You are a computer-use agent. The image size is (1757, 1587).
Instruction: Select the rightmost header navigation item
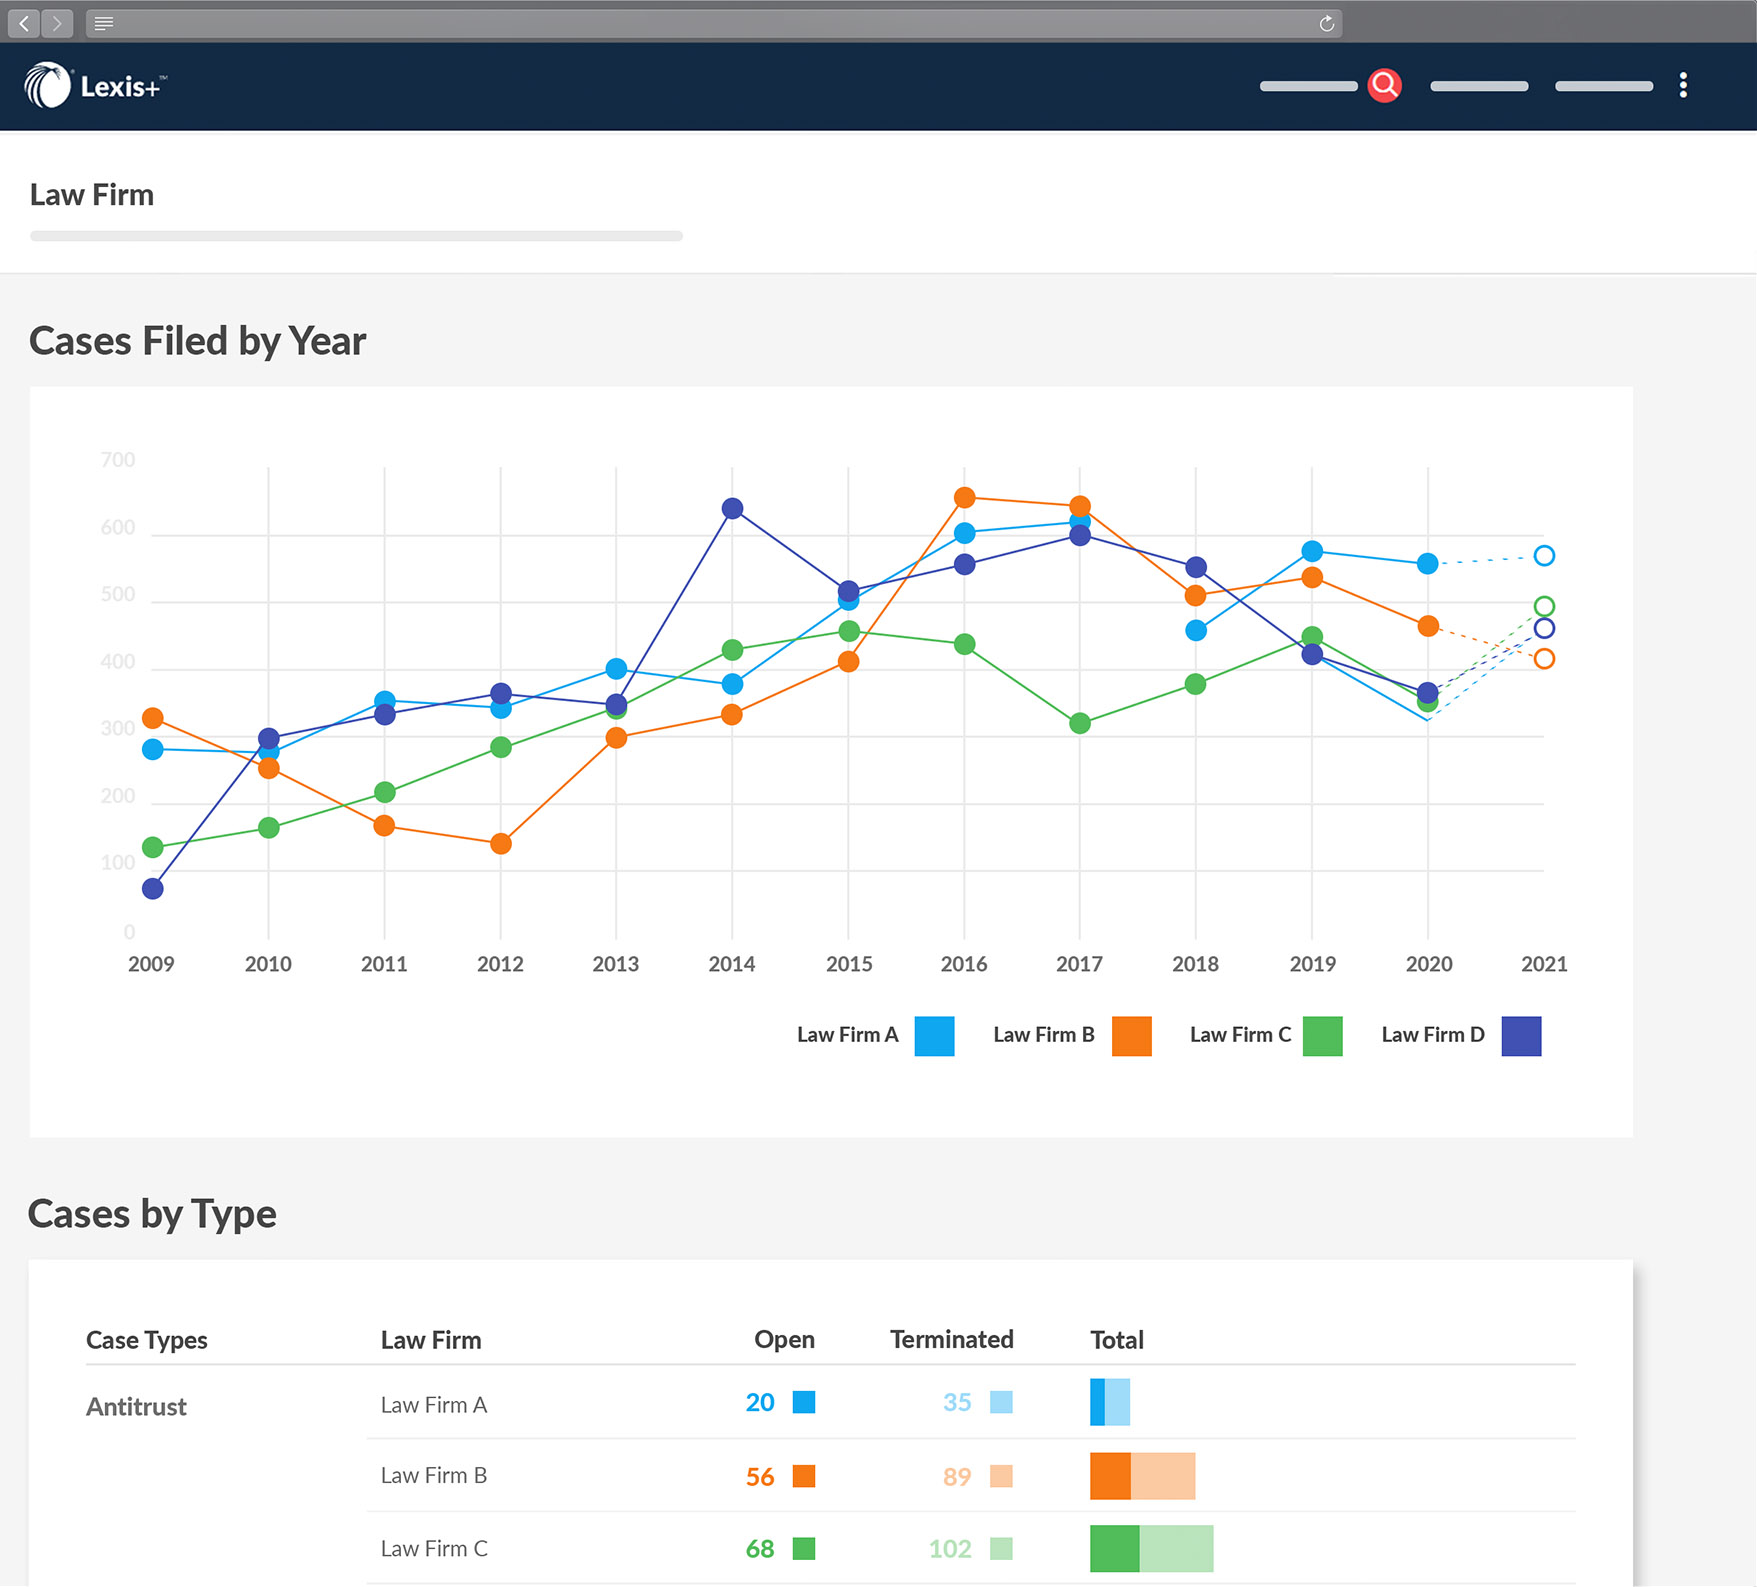pyautogui.click(x=1603, y=86)
